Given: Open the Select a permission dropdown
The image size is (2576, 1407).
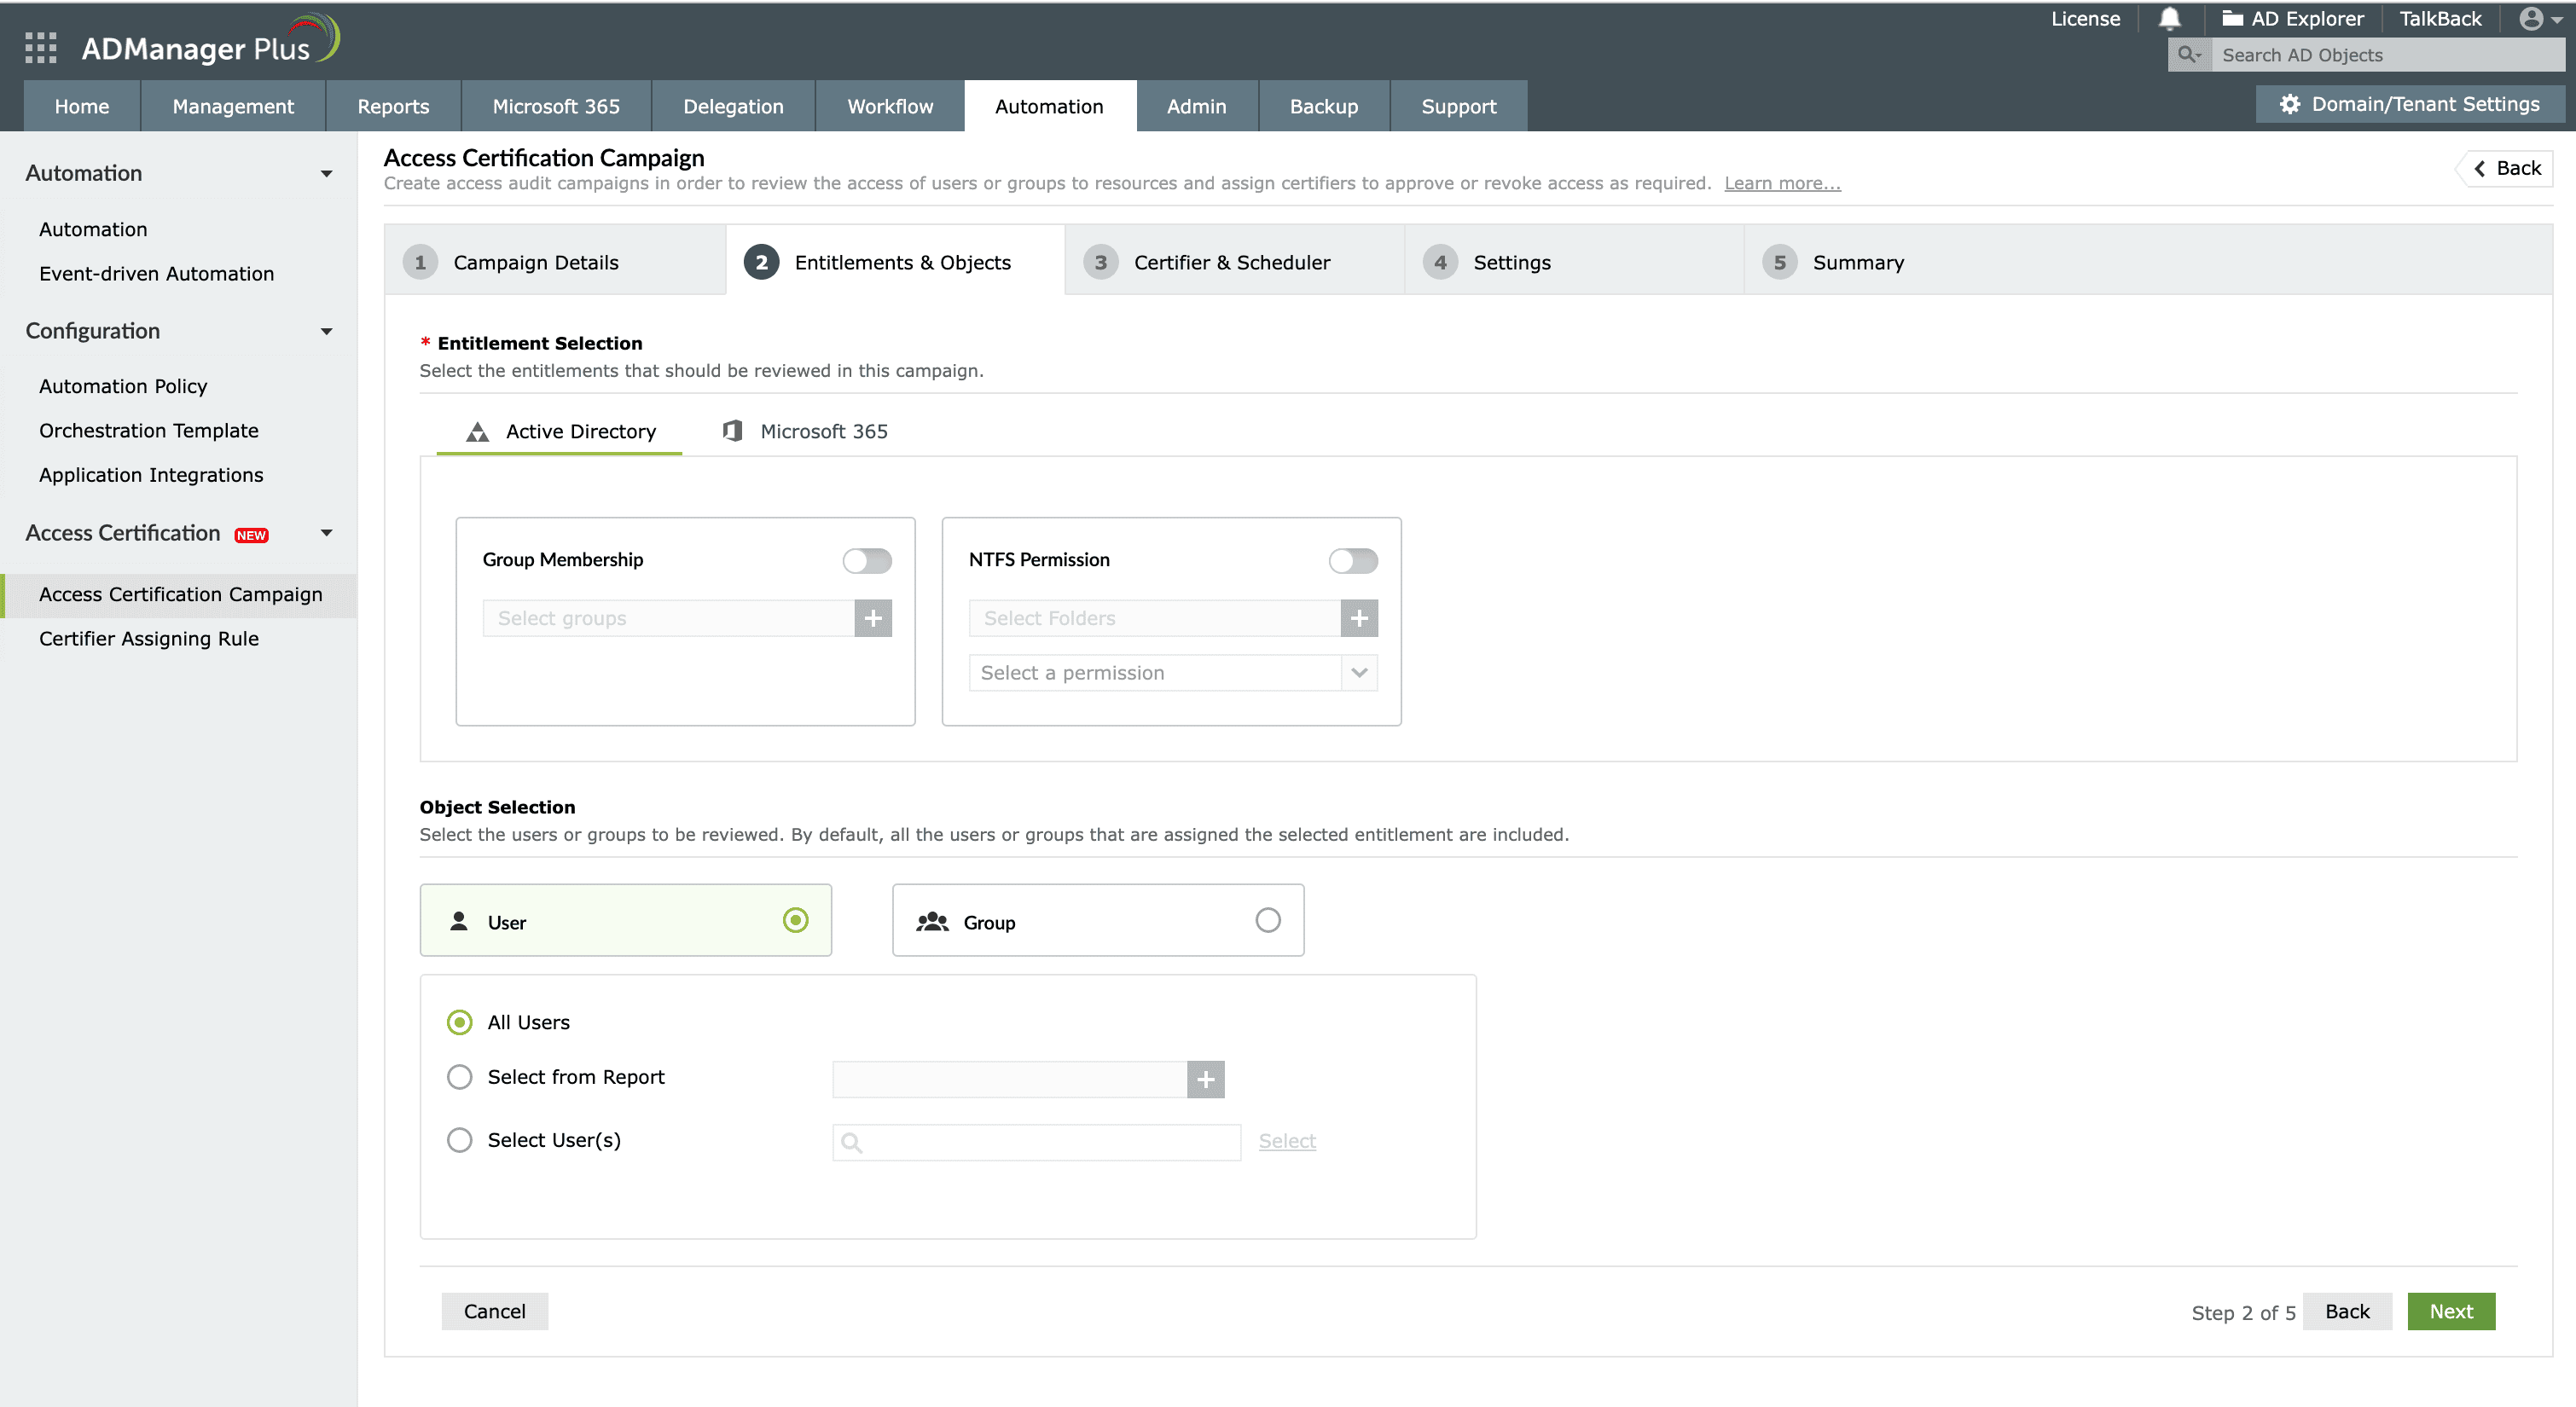Looking at the screenshot, I should tap(1172, 673).
